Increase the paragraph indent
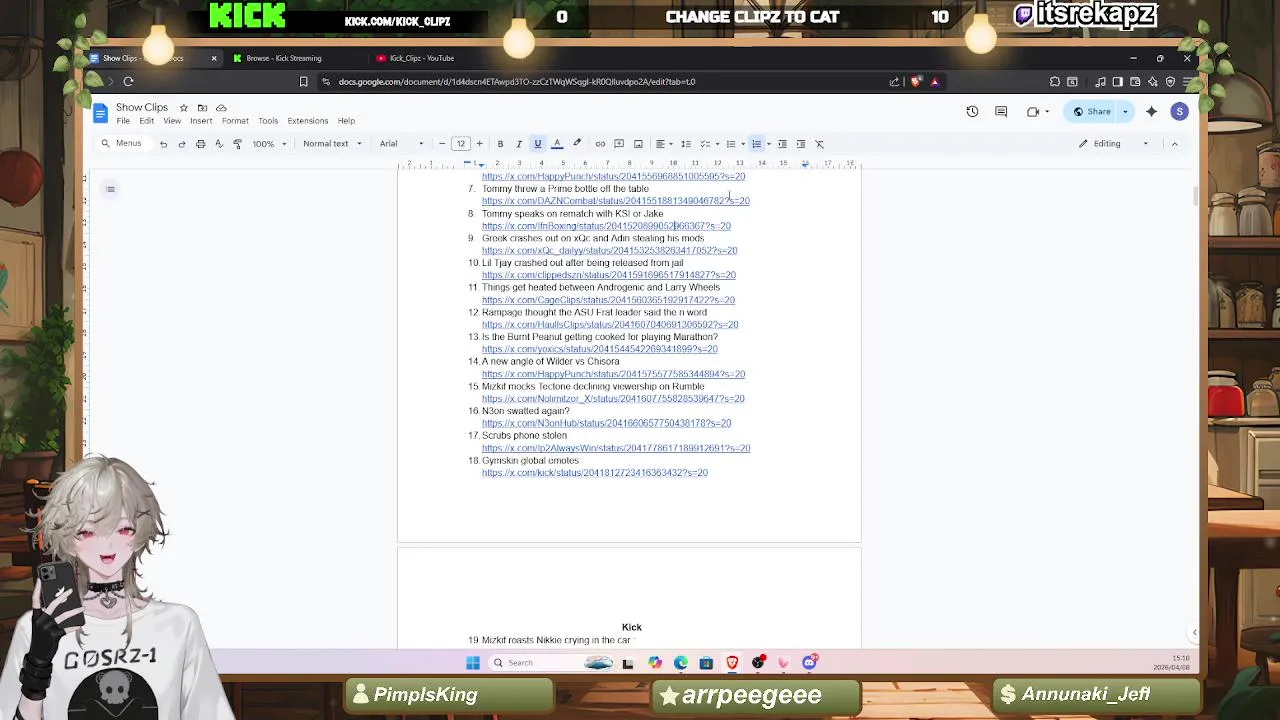Screen dimensions: 1280x720 point(800,144)
